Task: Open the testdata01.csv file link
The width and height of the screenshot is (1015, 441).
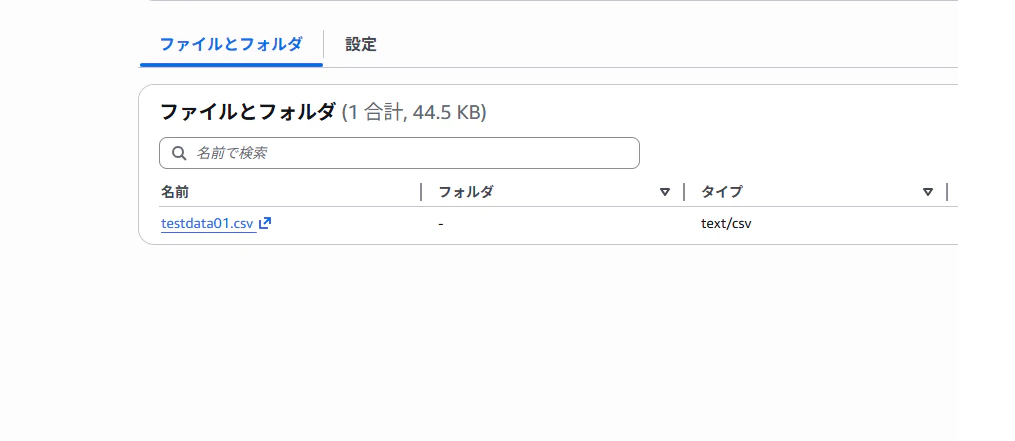Action: pyautogui.click(x=207, y=223)
